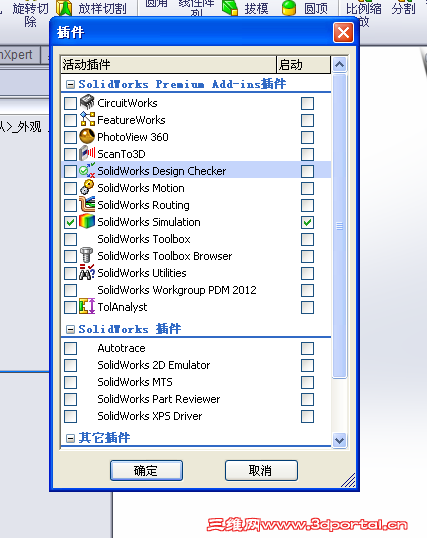Check PhotoView 360 startup checkbox

[307, 138]
